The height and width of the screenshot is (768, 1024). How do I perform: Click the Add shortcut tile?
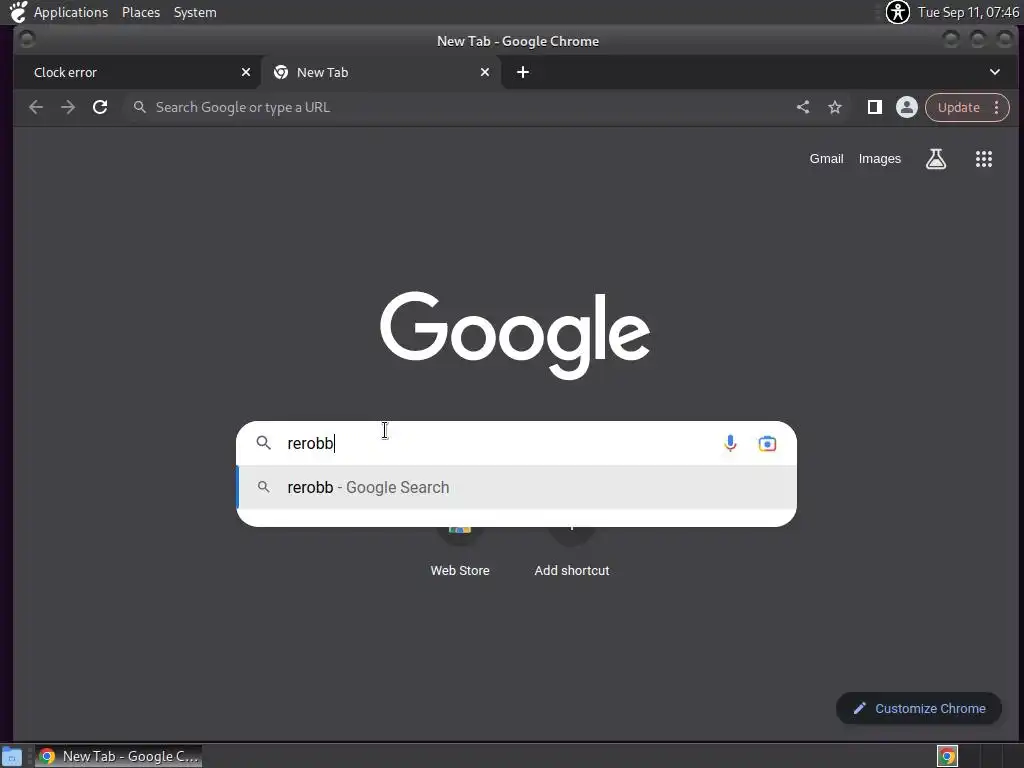[x=571, y=550]
